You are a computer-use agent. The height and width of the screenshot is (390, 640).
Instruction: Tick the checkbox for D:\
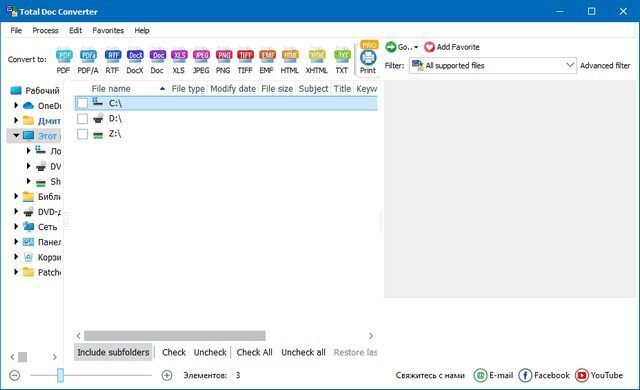[x=82, y=119]
